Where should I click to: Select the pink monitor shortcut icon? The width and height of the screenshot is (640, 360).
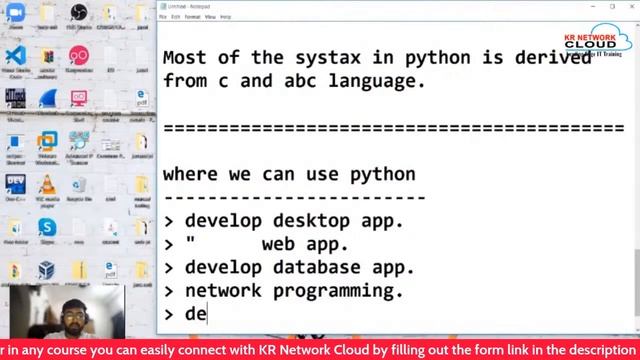pos(79,99)
